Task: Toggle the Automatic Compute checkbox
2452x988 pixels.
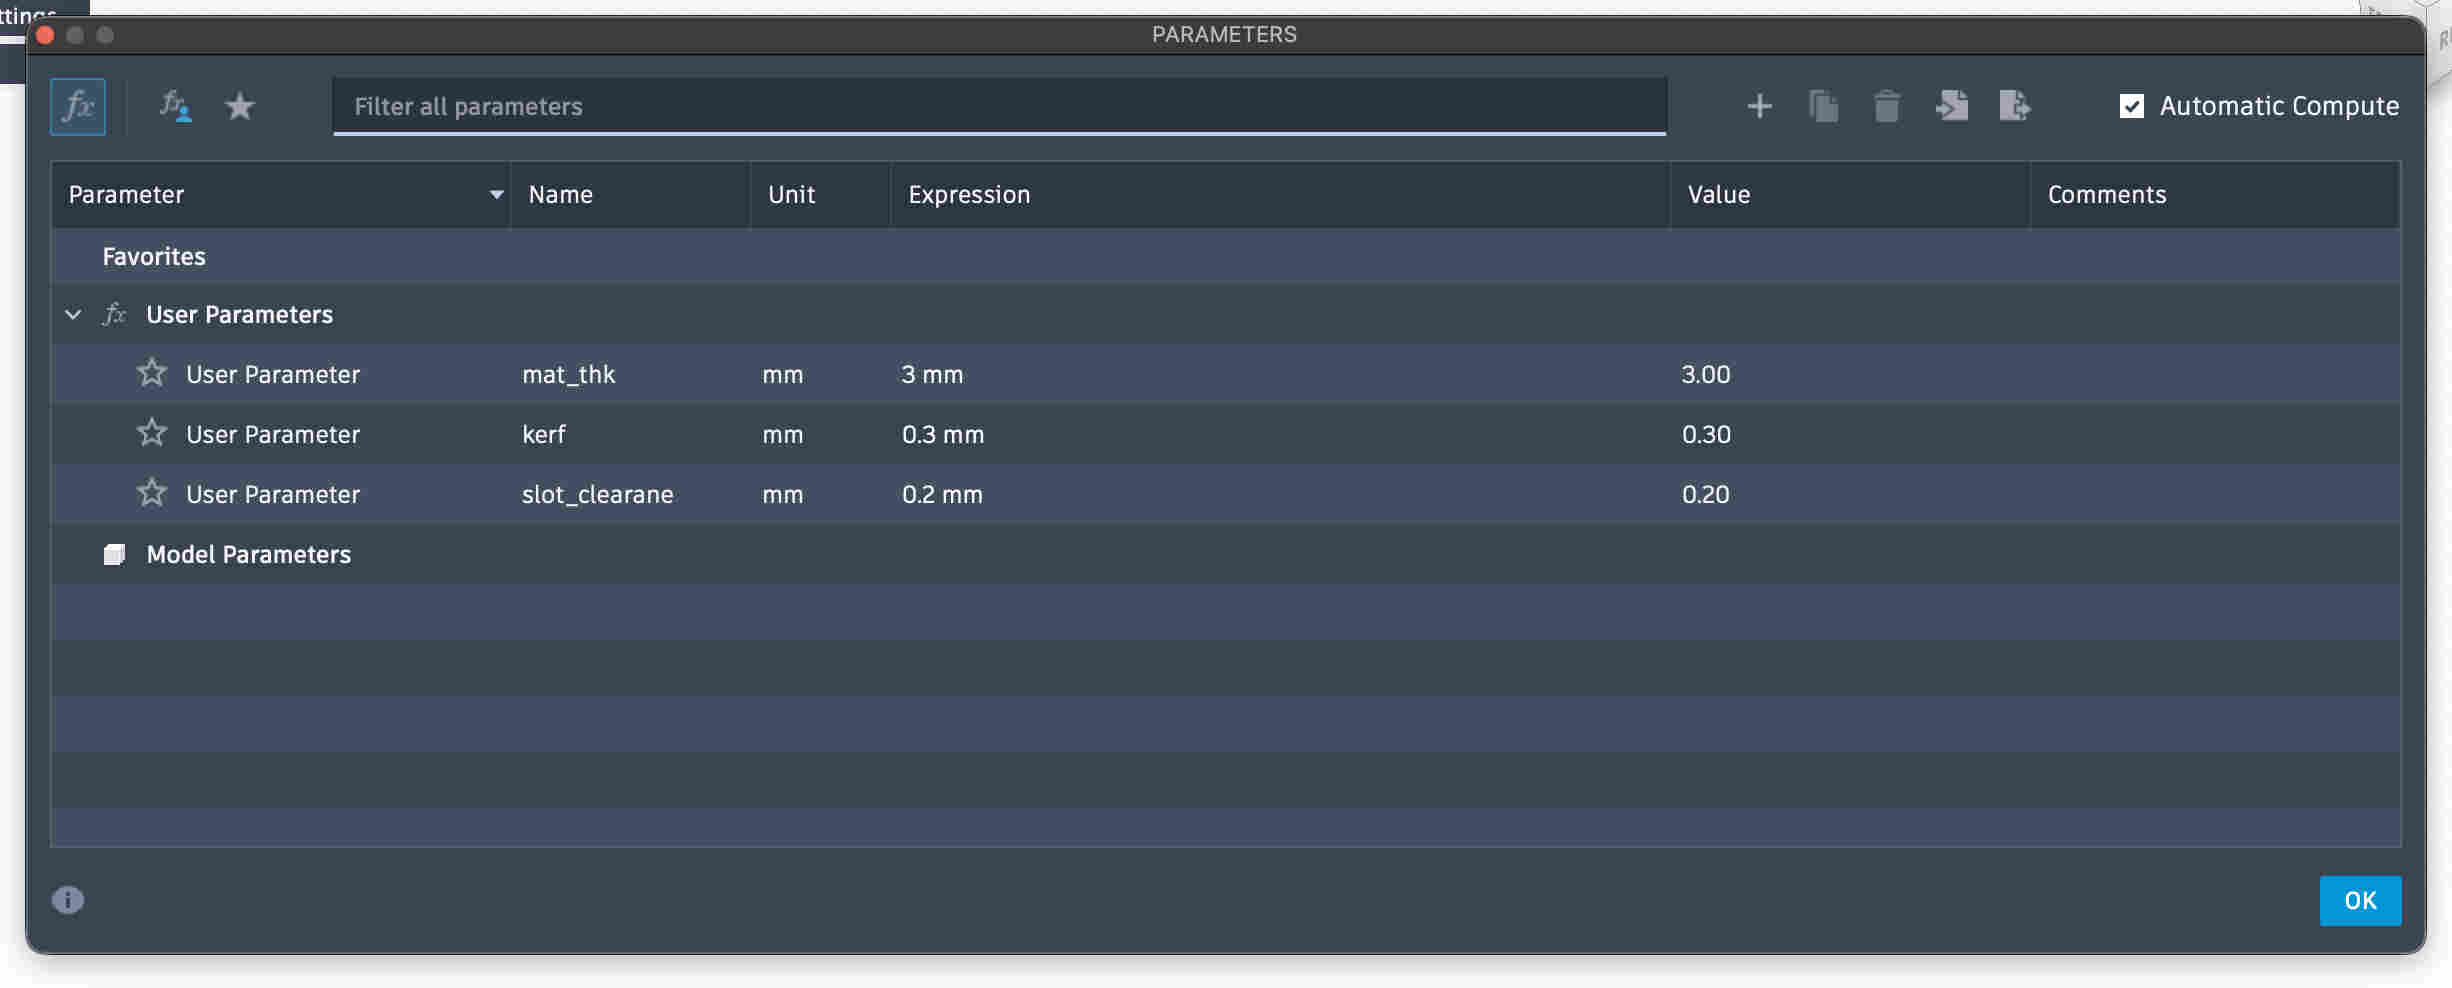Action: tap(2132, 106)
